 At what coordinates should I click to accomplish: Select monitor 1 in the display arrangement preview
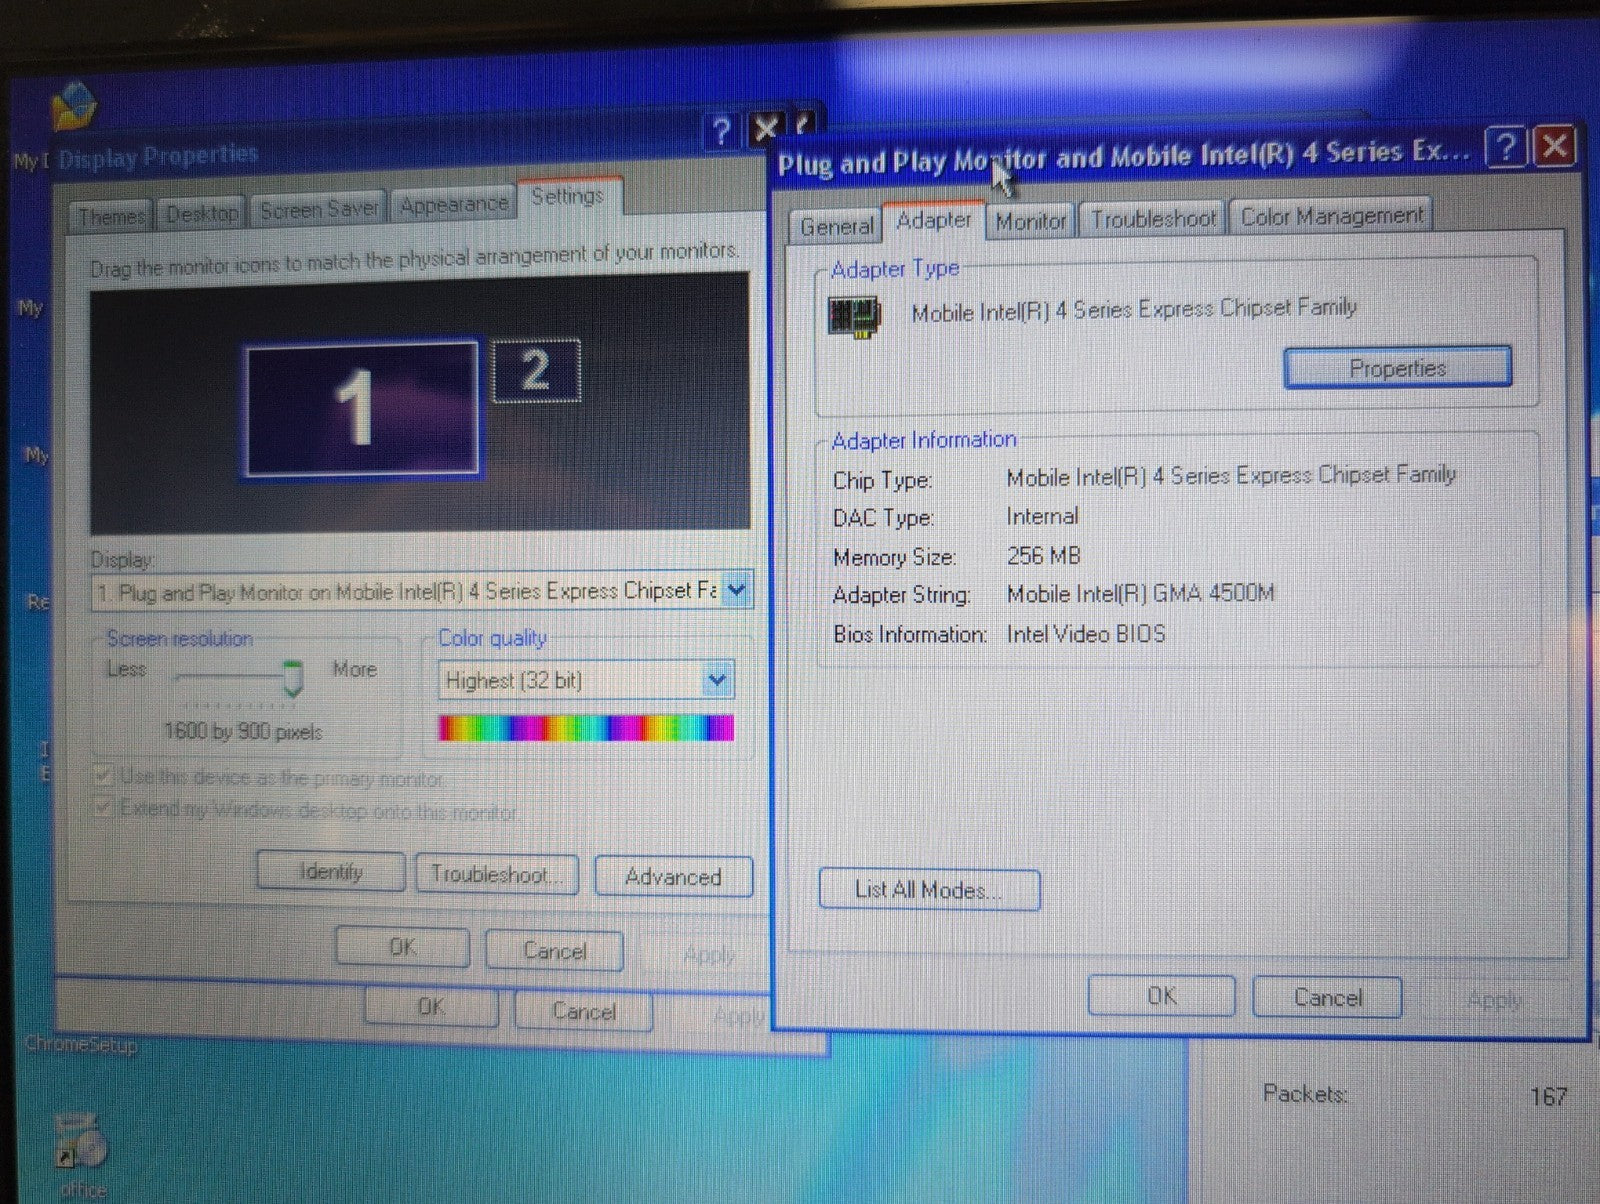[x=360, y=408]
